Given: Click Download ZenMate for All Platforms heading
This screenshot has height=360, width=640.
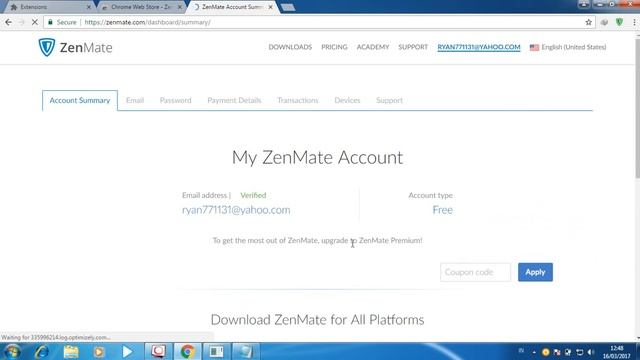Looking at the screenshot, I should (317, 320).
